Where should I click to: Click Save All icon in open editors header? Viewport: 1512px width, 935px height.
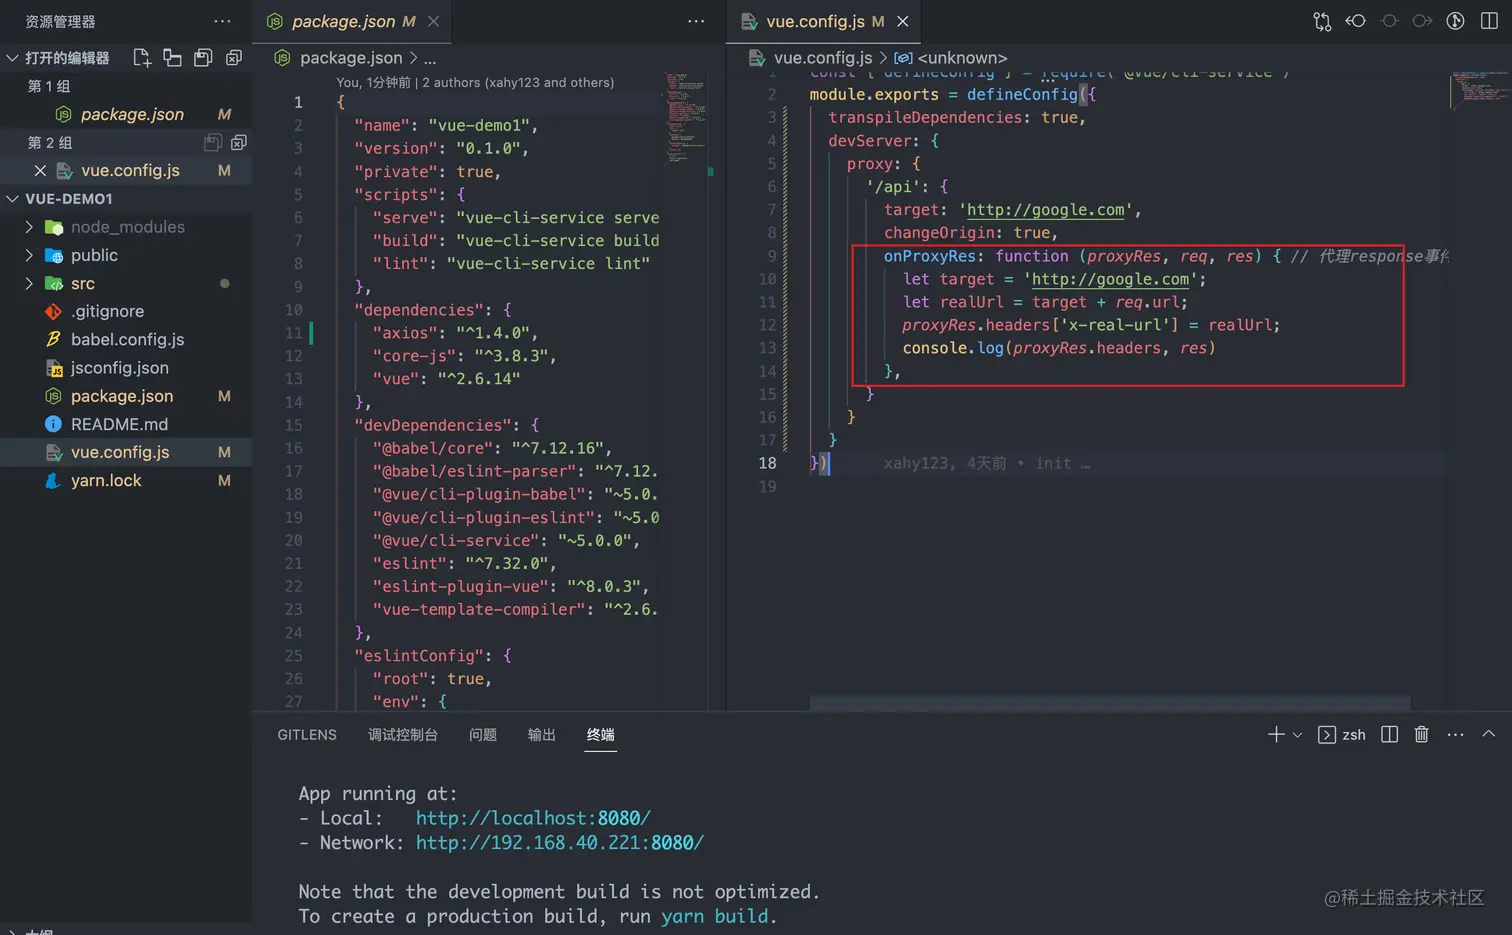(x=203, y=58)
